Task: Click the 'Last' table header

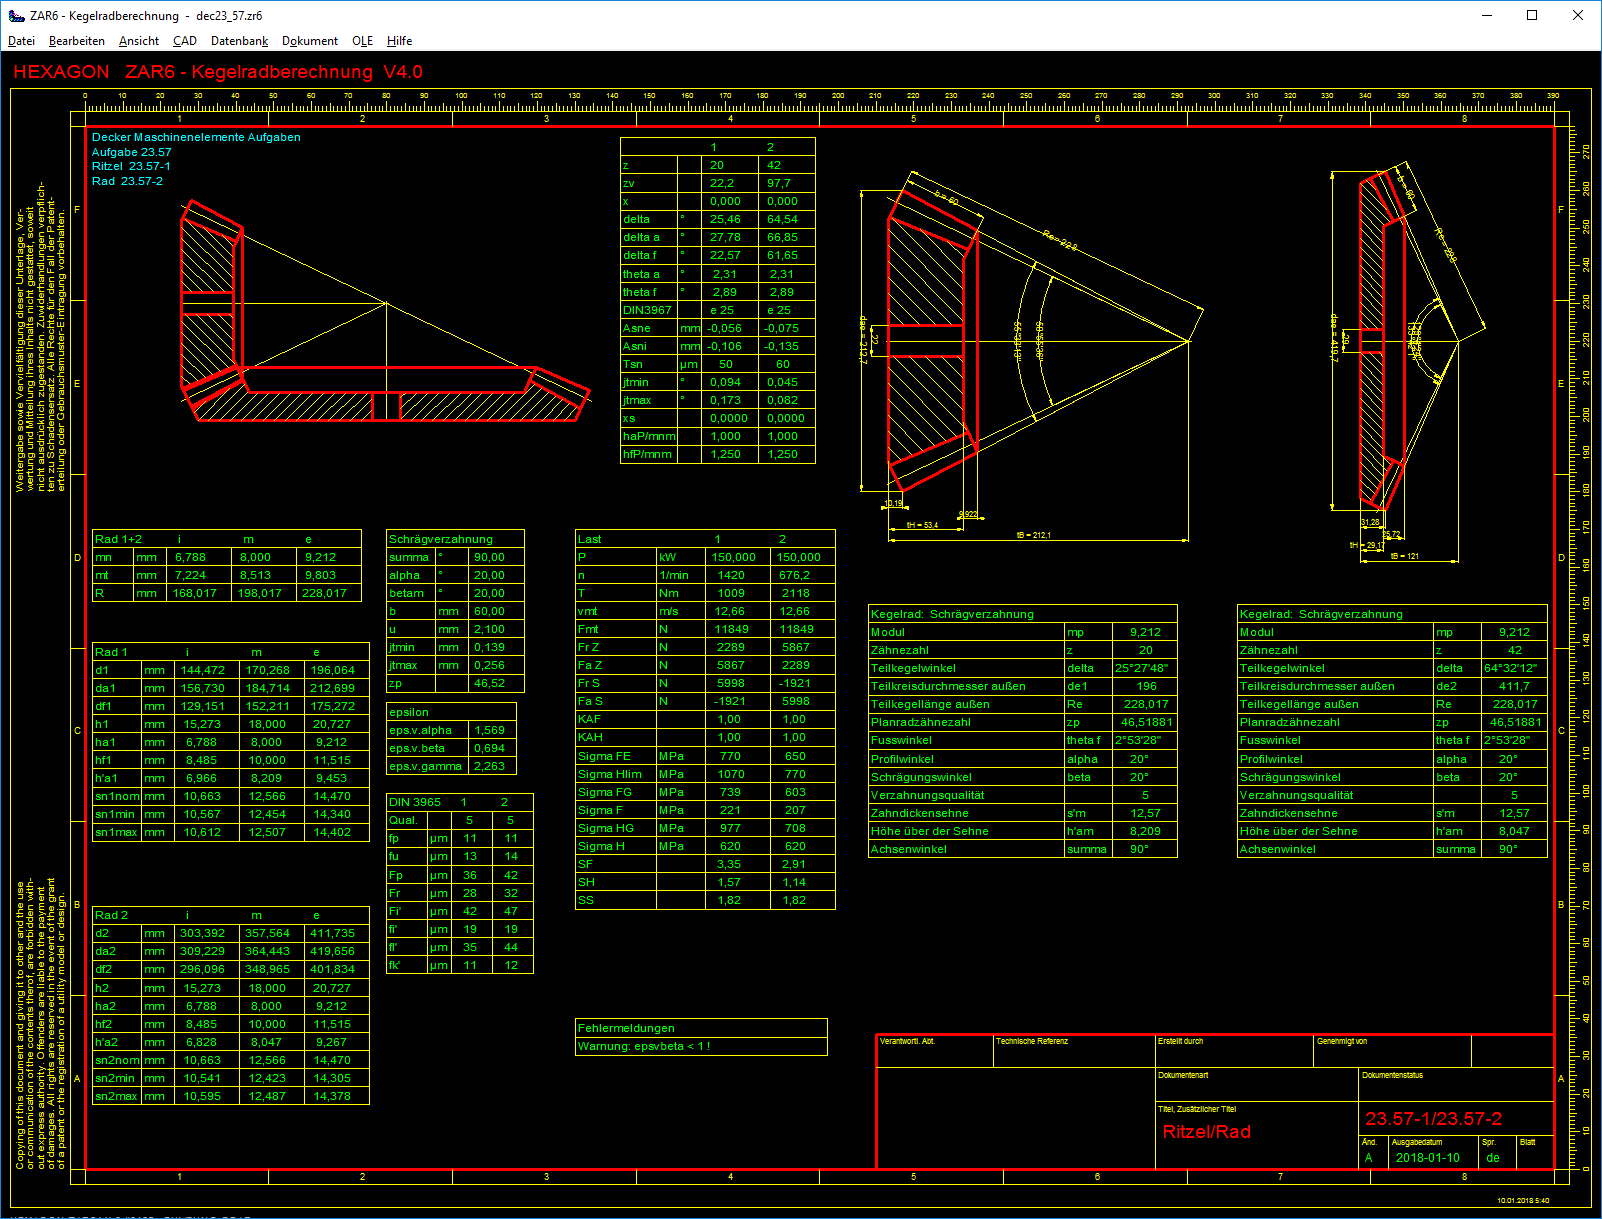Action: (x=589, y=539)
